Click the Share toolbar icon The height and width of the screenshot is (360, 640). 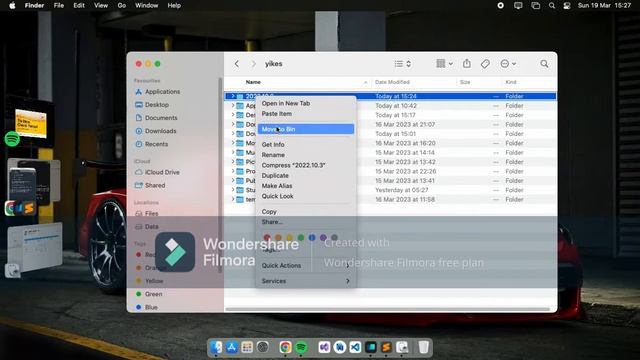467,64
